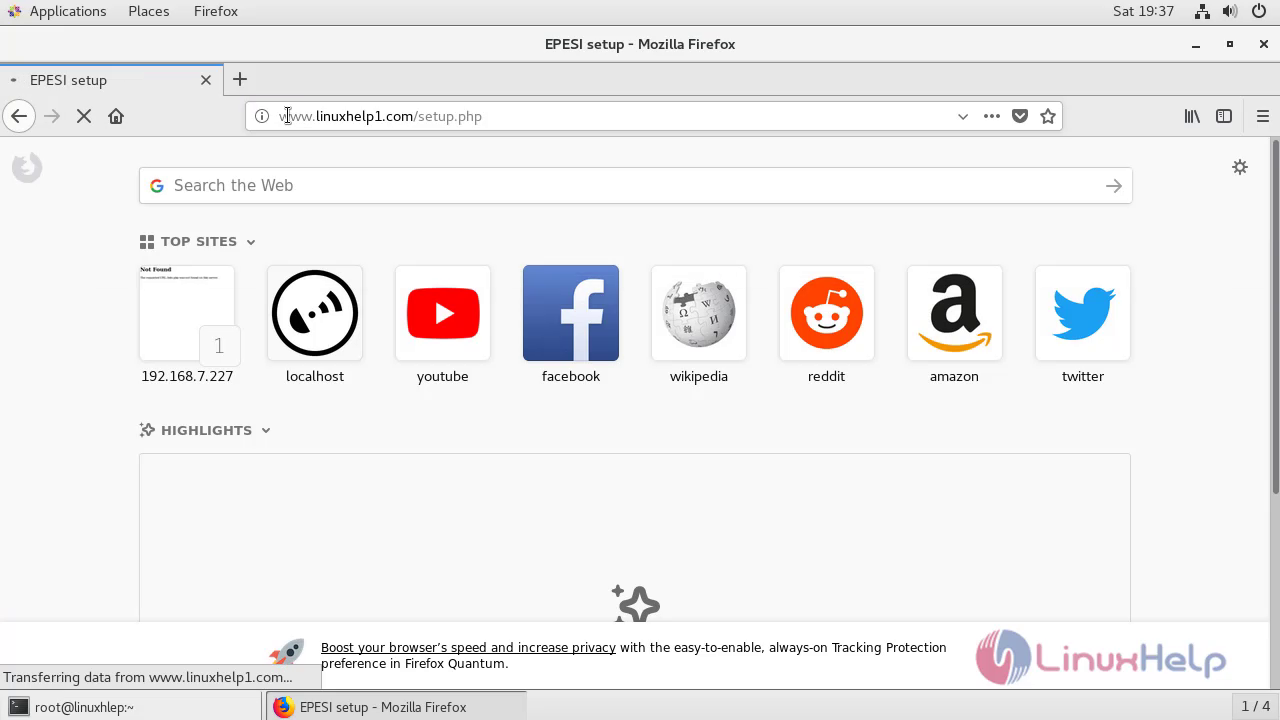This screenshot has height=720, width=1280.
Task: Click the Sat 19:37 clock
Action: pos(1143,11)
